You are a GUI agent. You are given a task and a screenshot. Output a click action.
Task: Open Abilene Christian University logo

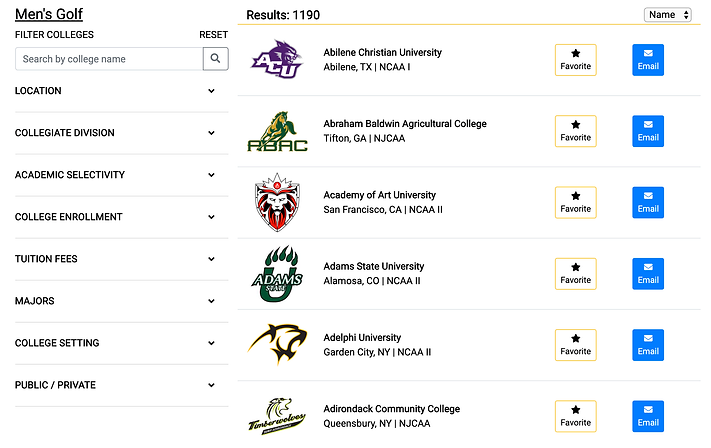(276, 59)
